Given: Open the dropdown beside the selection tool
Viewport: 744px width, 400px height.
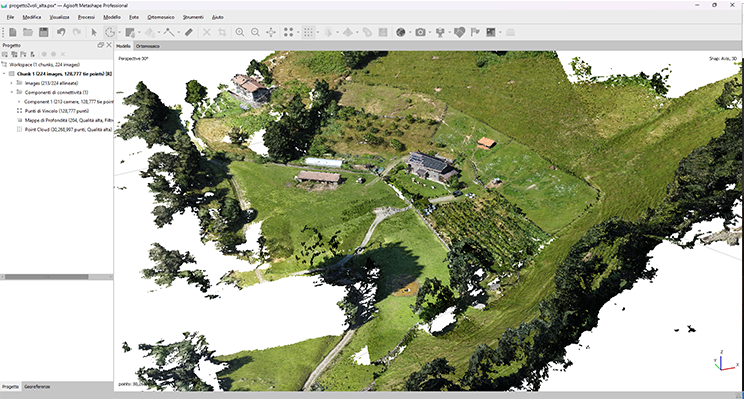Looking at the screenshot, I should (119, 32).
